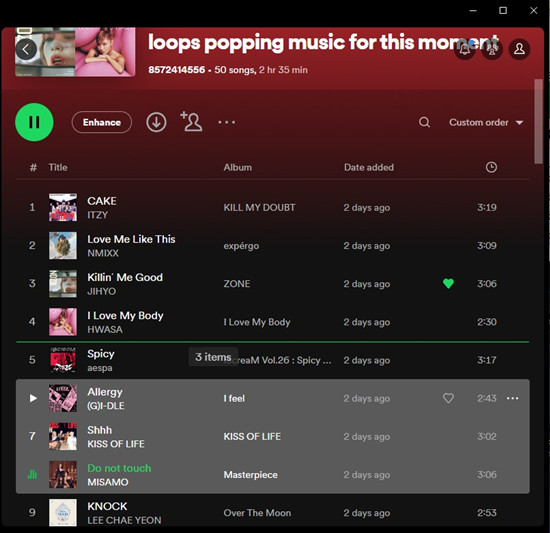The height and width of the screenshot is (533, 550).
Task: Search within the playlist
Action: (424, 122)
